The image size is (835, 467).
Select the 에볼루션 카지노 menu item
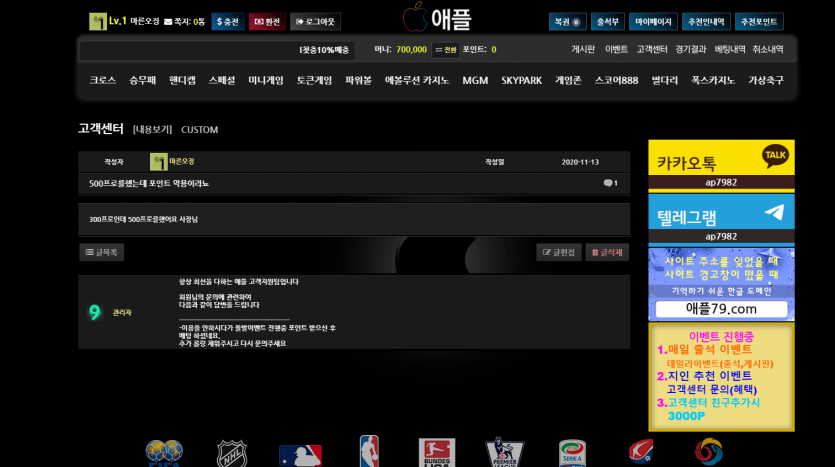point(417,80)
